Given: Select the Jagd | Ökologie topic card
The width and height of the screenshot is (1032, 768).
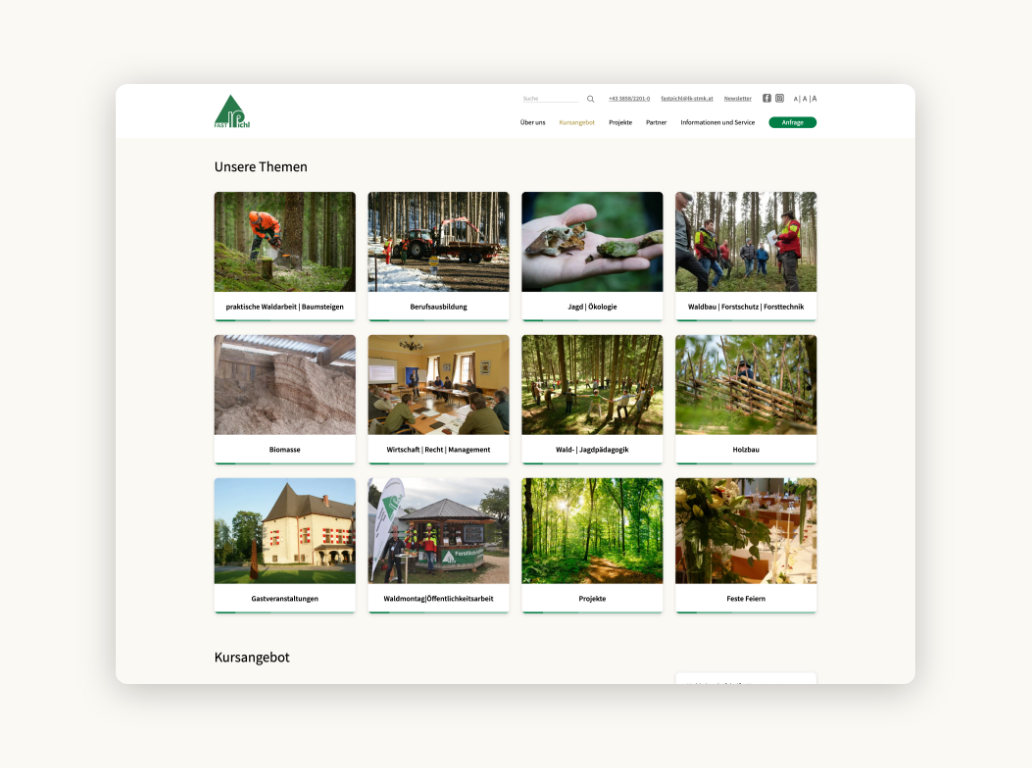Looking at the screenshot, I should (592, 256).
